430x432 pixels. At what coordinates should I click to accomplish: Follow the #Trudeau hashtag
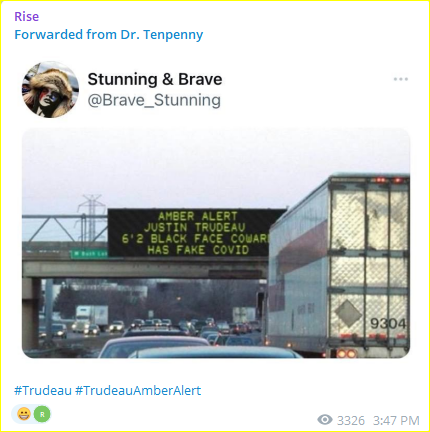point(43,390)
